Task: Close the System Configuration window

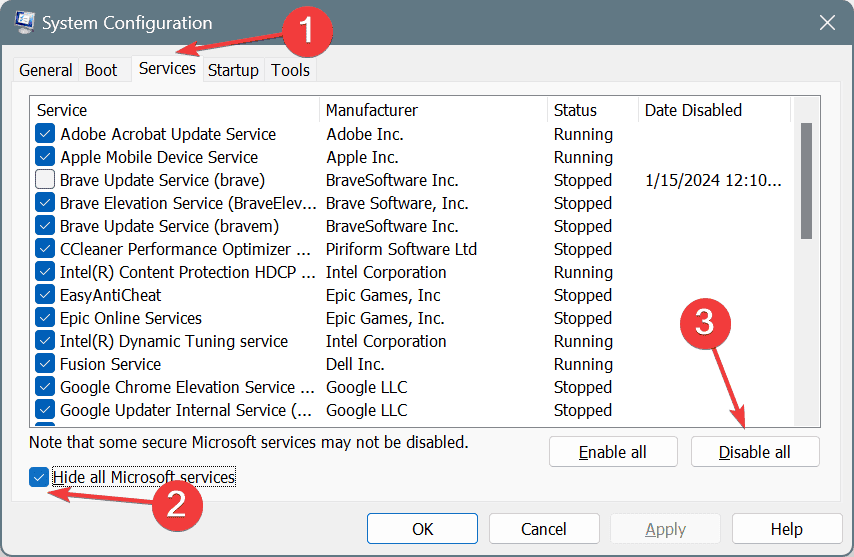Action: pos(826,22)
